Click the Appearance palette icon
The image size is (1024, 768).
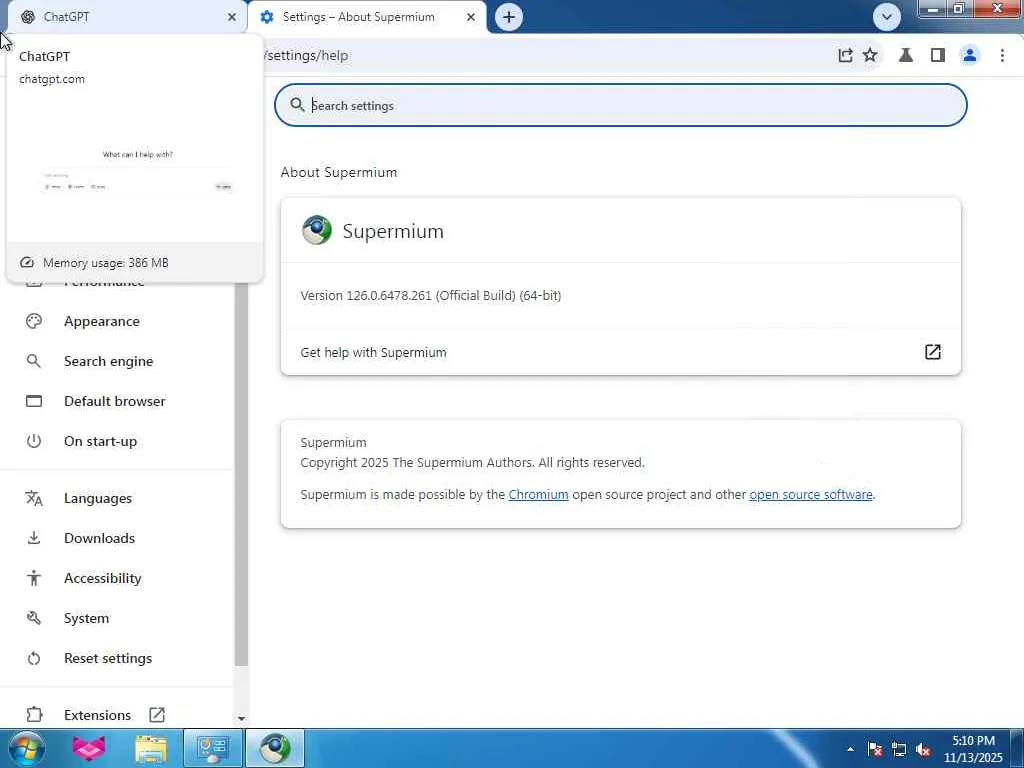[x=34, y=321]
